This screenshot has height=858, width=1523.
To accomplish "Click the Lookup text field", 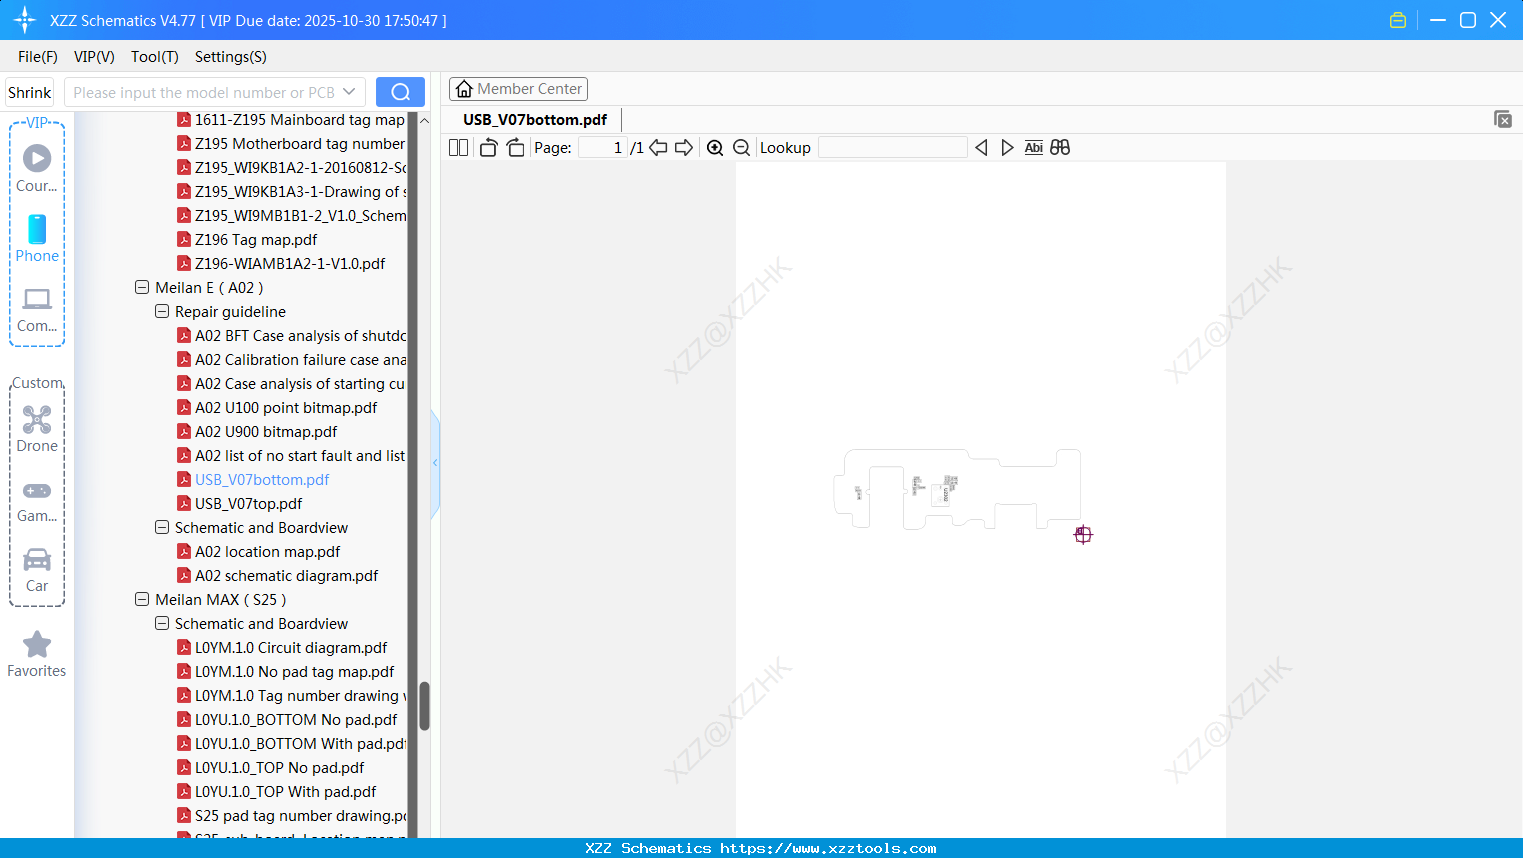I will pos(893,148).
